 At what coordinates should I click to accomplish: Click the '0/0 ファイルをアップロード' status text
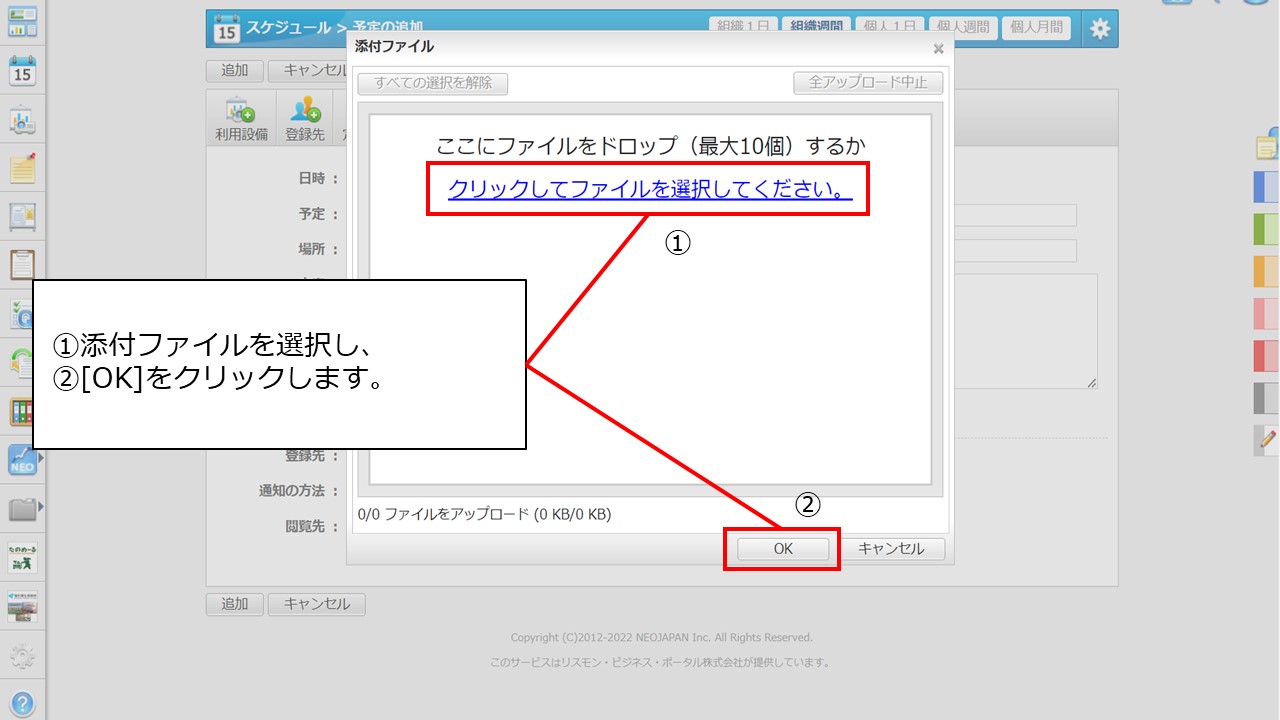coord(484,515)
